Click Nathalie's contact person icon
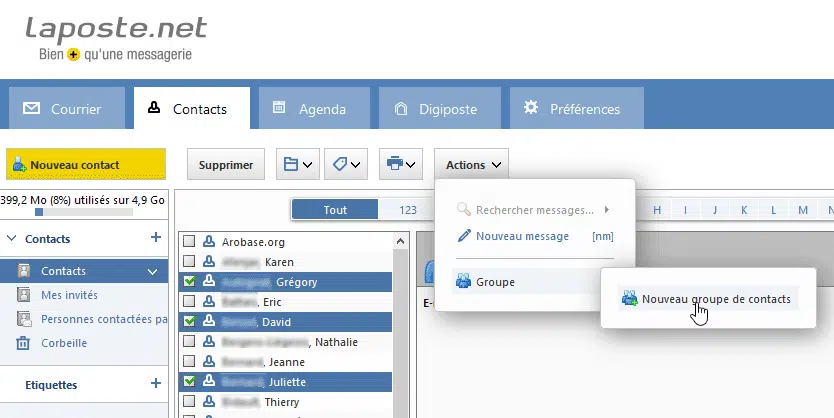The height and width of the screenshot is (418, 834). pyautogui.click(x=208, y=341)
